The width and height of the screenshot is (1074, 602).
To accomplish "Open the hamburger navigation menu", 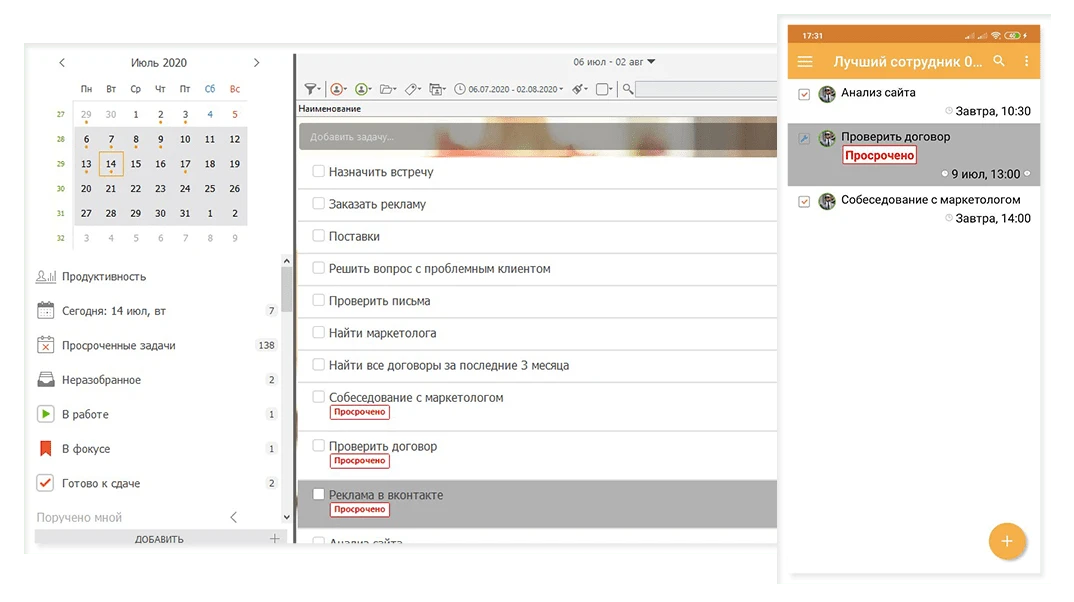I will 804,61.
